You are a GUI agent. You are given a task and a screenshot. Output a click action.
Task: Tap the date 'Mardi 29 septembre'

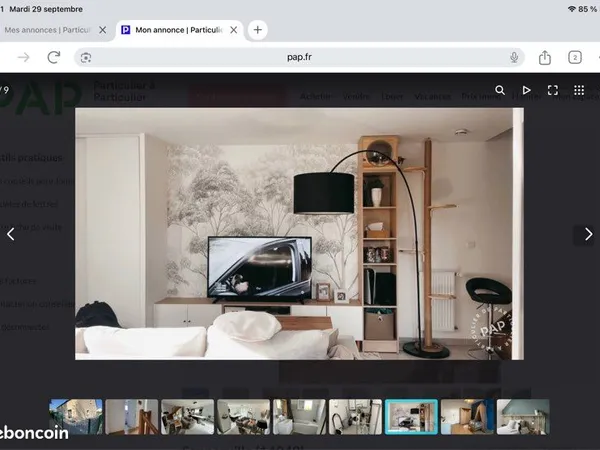click(46, 9)
